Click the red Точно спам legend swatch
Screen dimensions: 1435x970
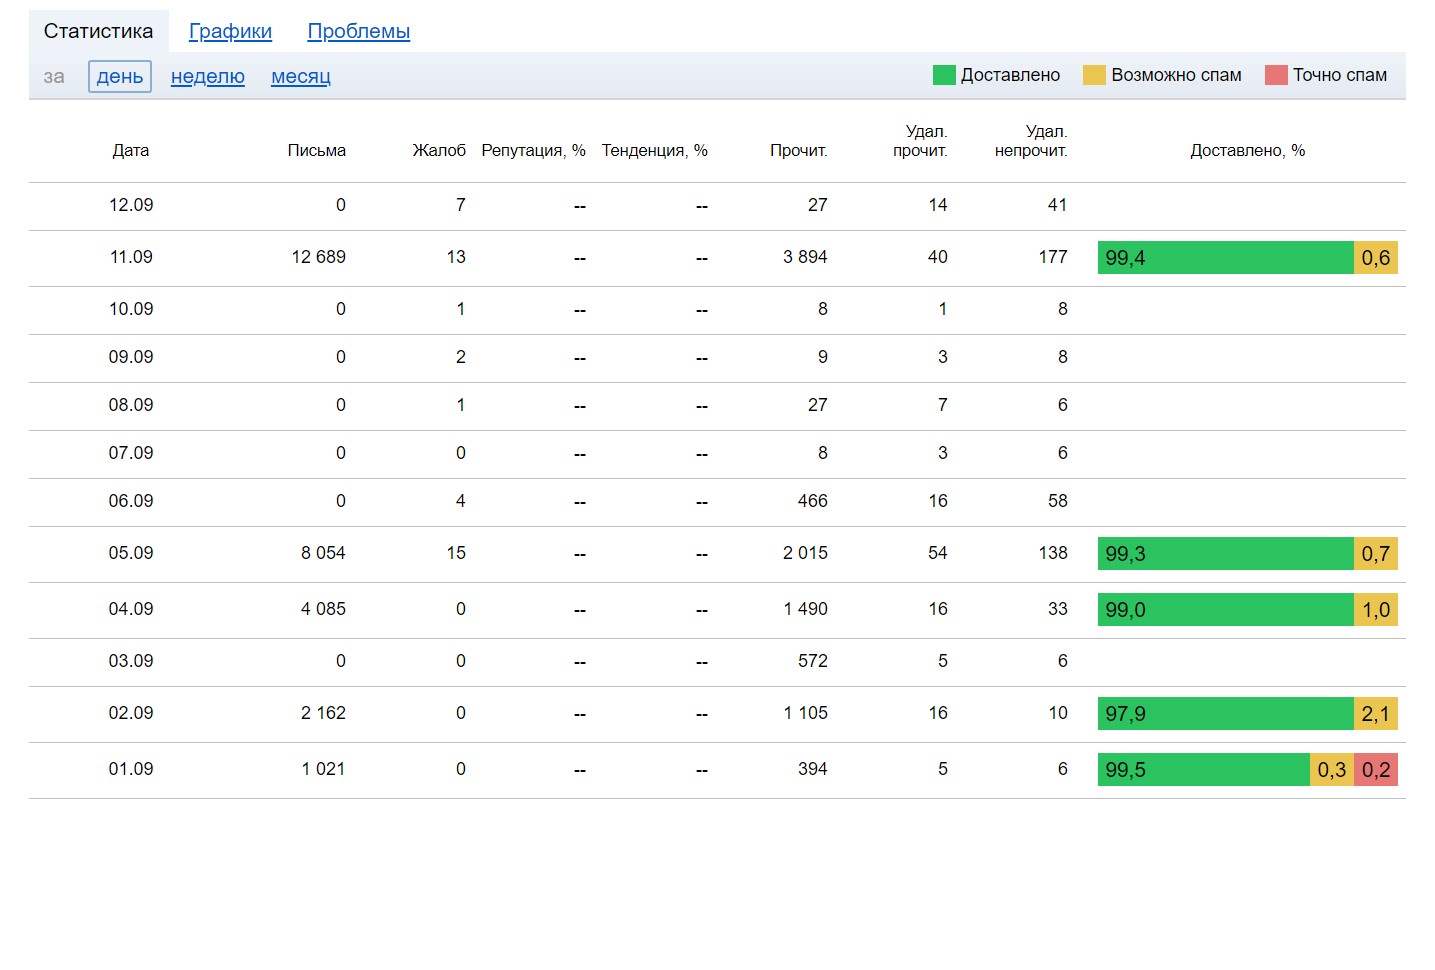click(x=1275, y=75)
